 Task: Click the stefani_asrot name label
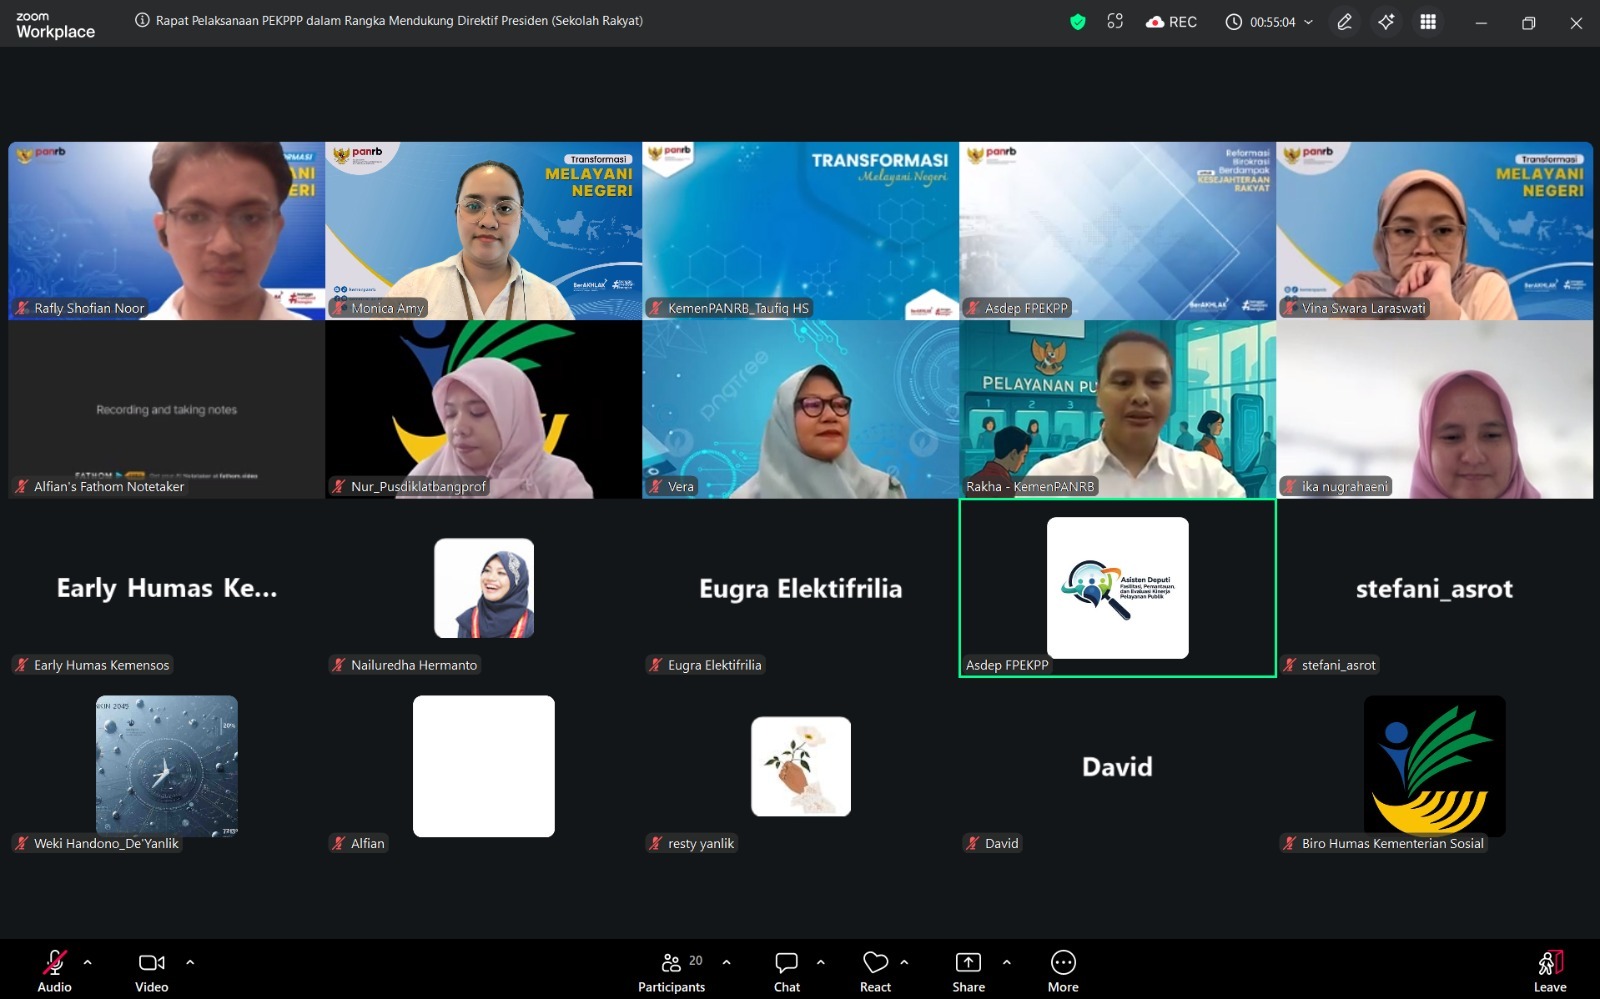1330,665
